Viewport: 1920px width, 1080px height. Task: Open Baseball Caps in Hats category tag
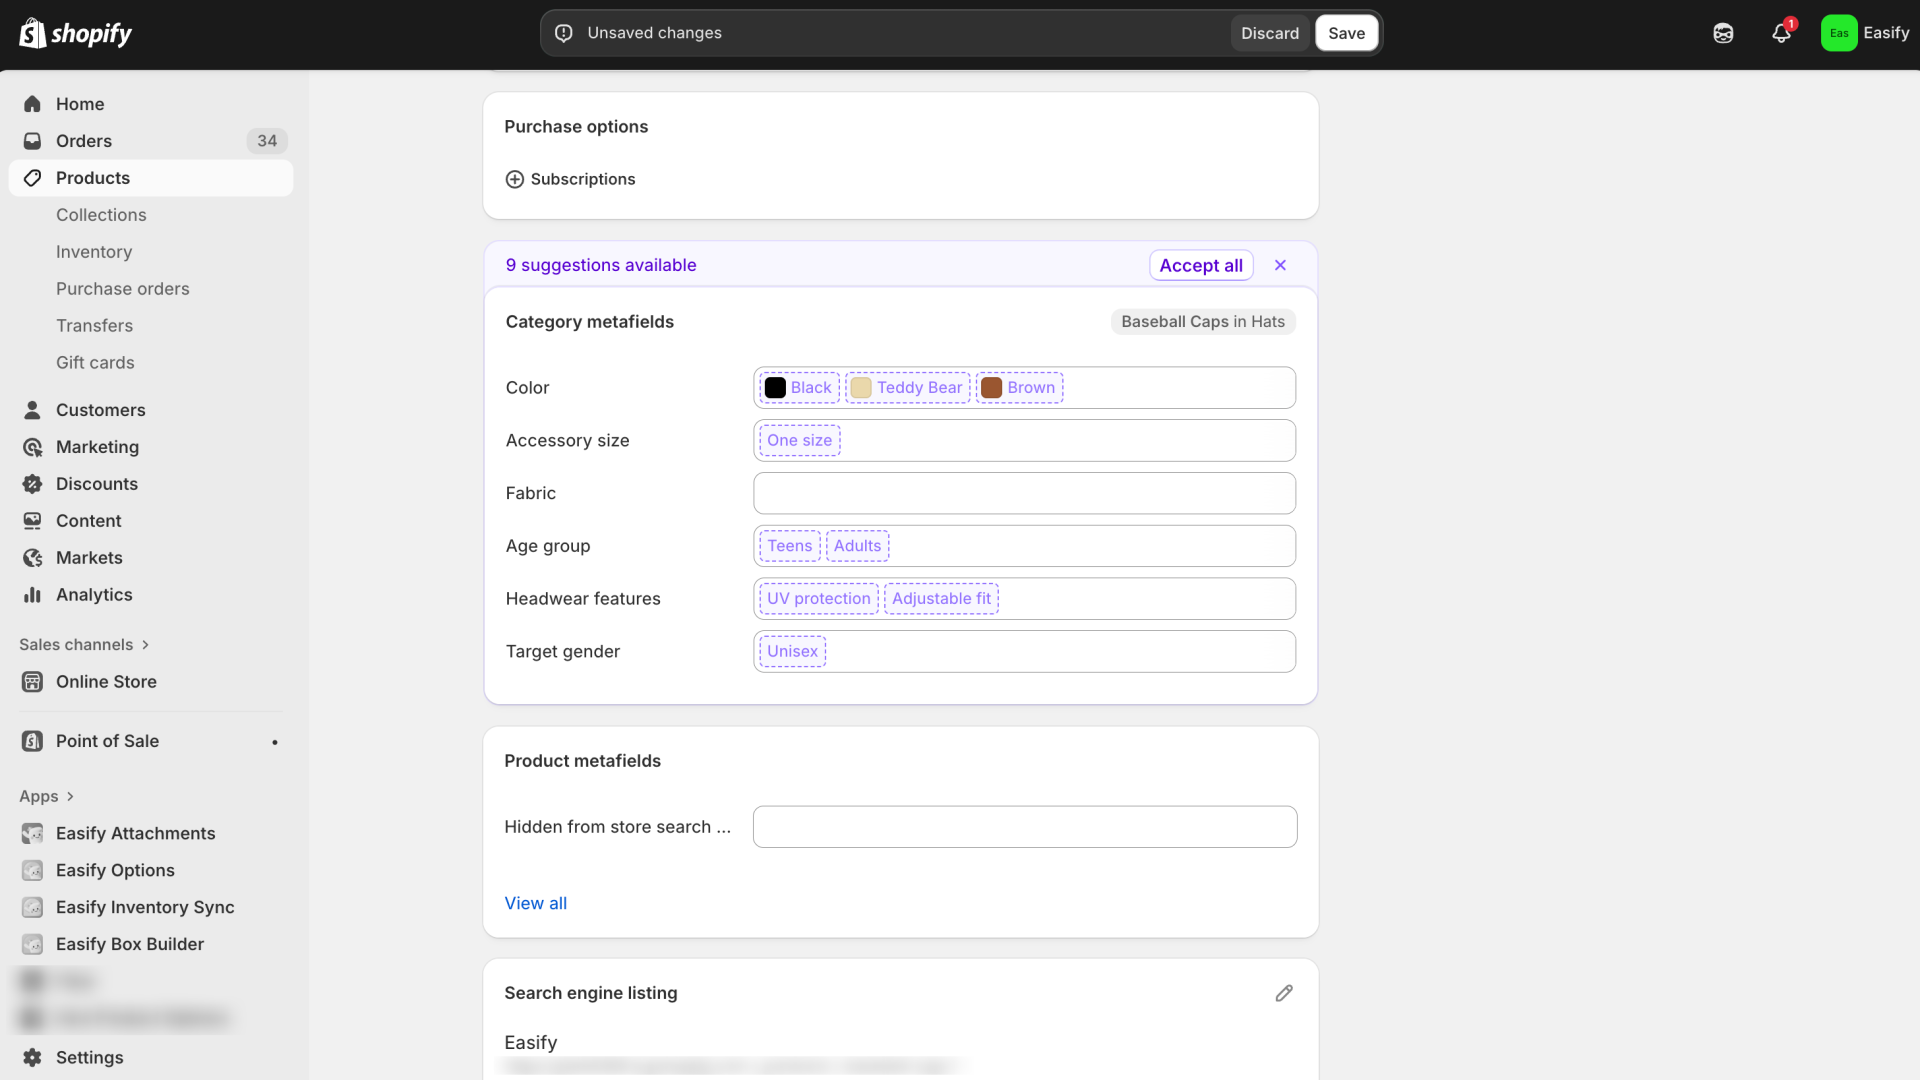point(1203,322)
